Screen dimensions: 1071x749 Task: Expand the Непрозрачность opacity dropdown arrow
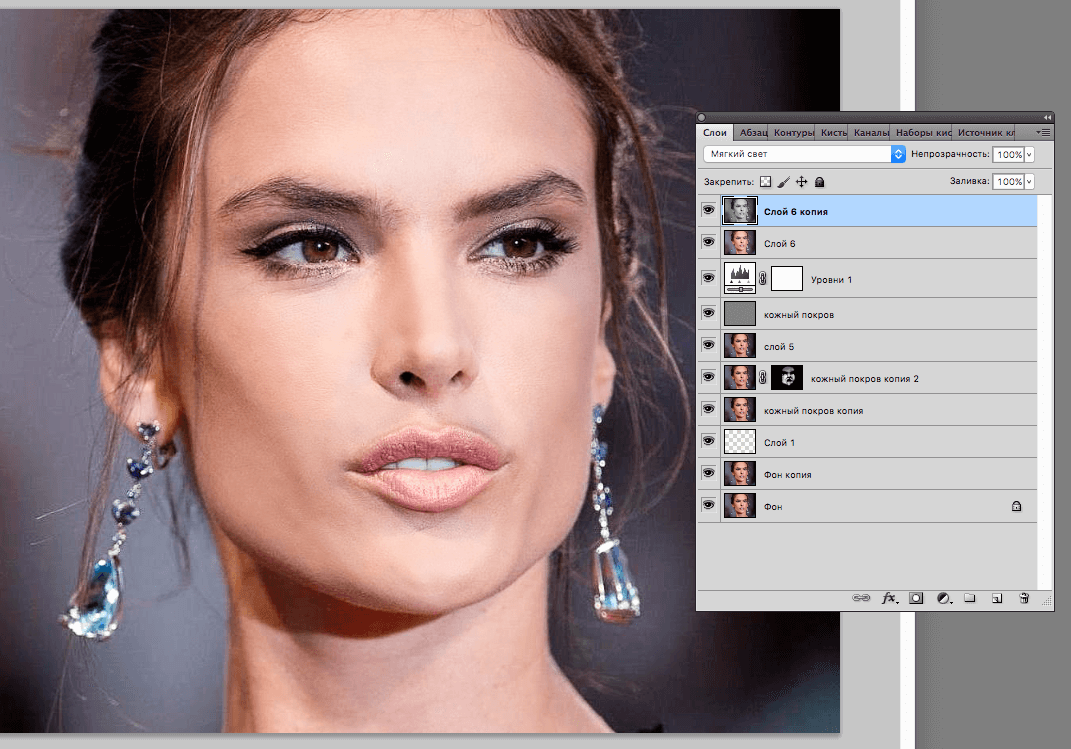click(x=1029, y=155)
